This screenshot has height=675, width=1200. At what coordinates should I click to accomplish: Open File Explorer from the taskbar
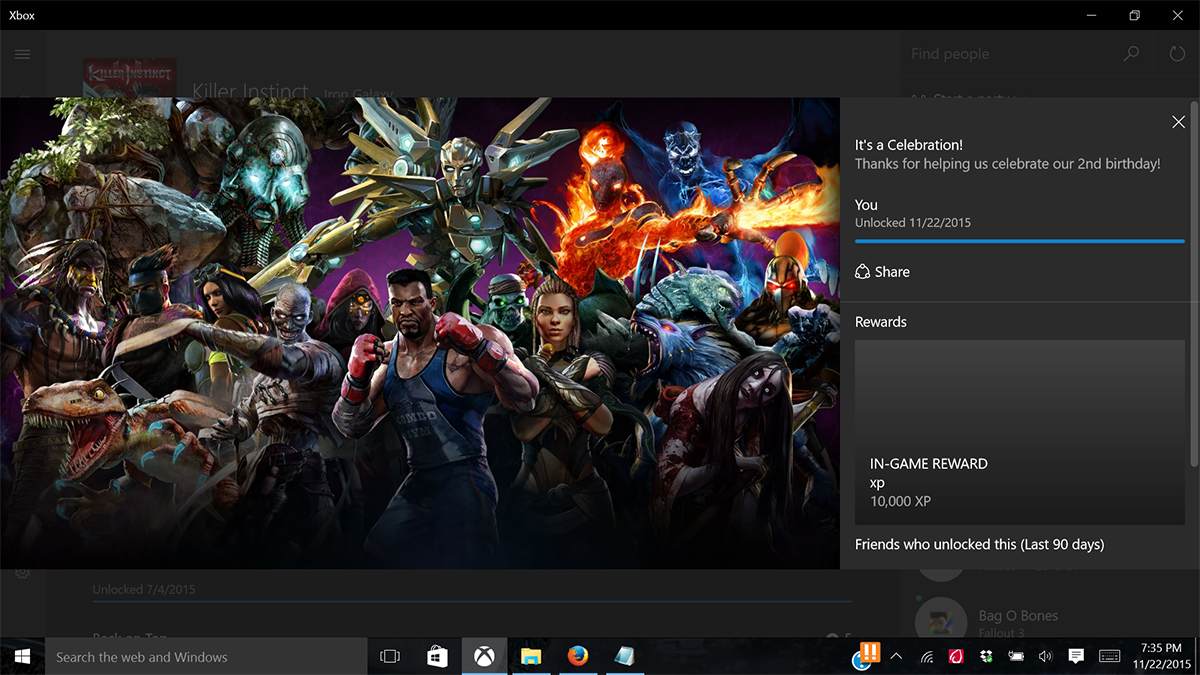coord(531,657)
